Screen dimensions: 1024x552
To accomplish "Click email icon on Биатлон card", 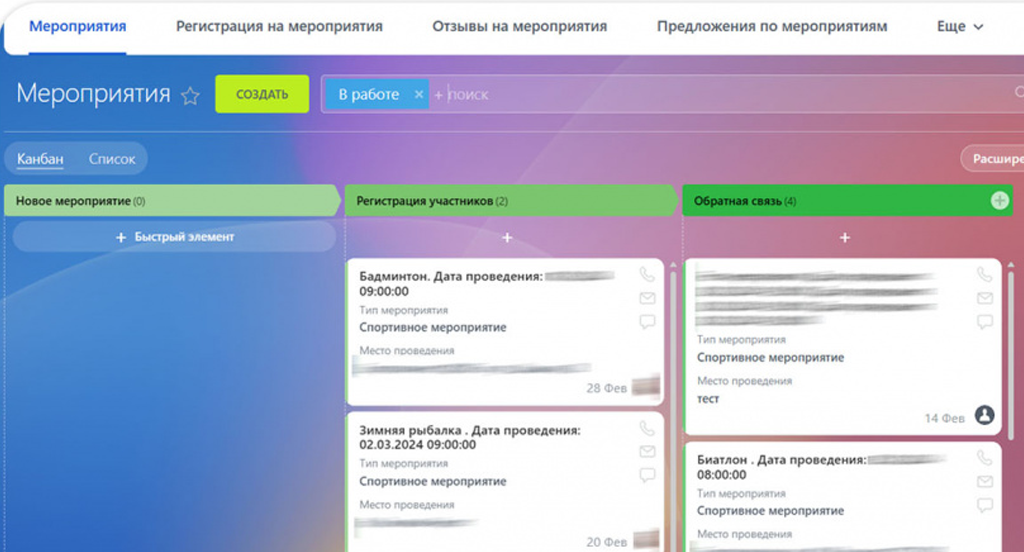I will (985, 482).
